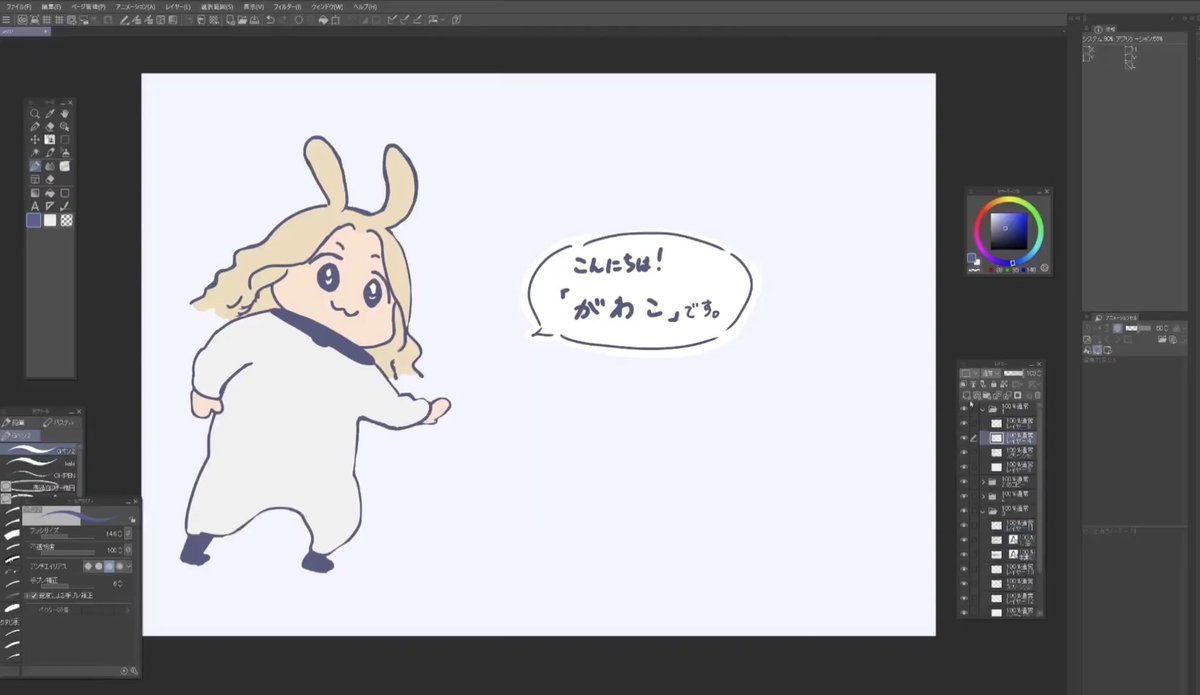Collapse the open folder containing text layers
Screen dimensions: 1200x695
(x=983, y=510)
